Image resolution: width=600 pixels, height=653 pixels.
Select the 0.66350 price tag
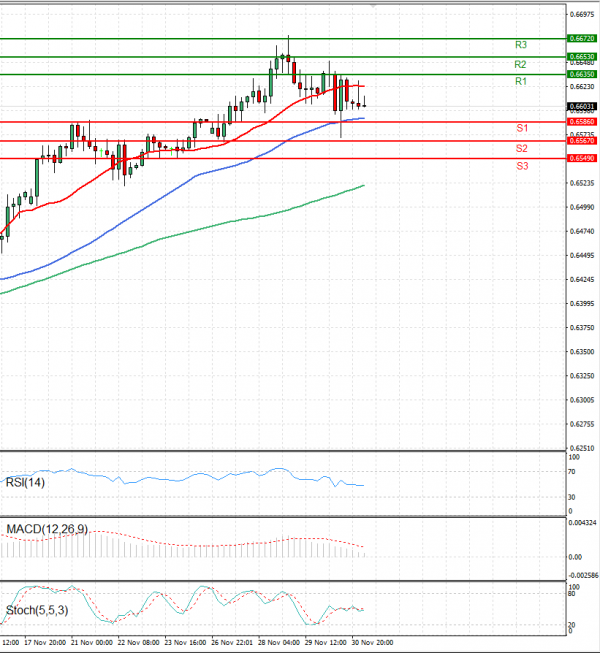click(x=582, y=74)
